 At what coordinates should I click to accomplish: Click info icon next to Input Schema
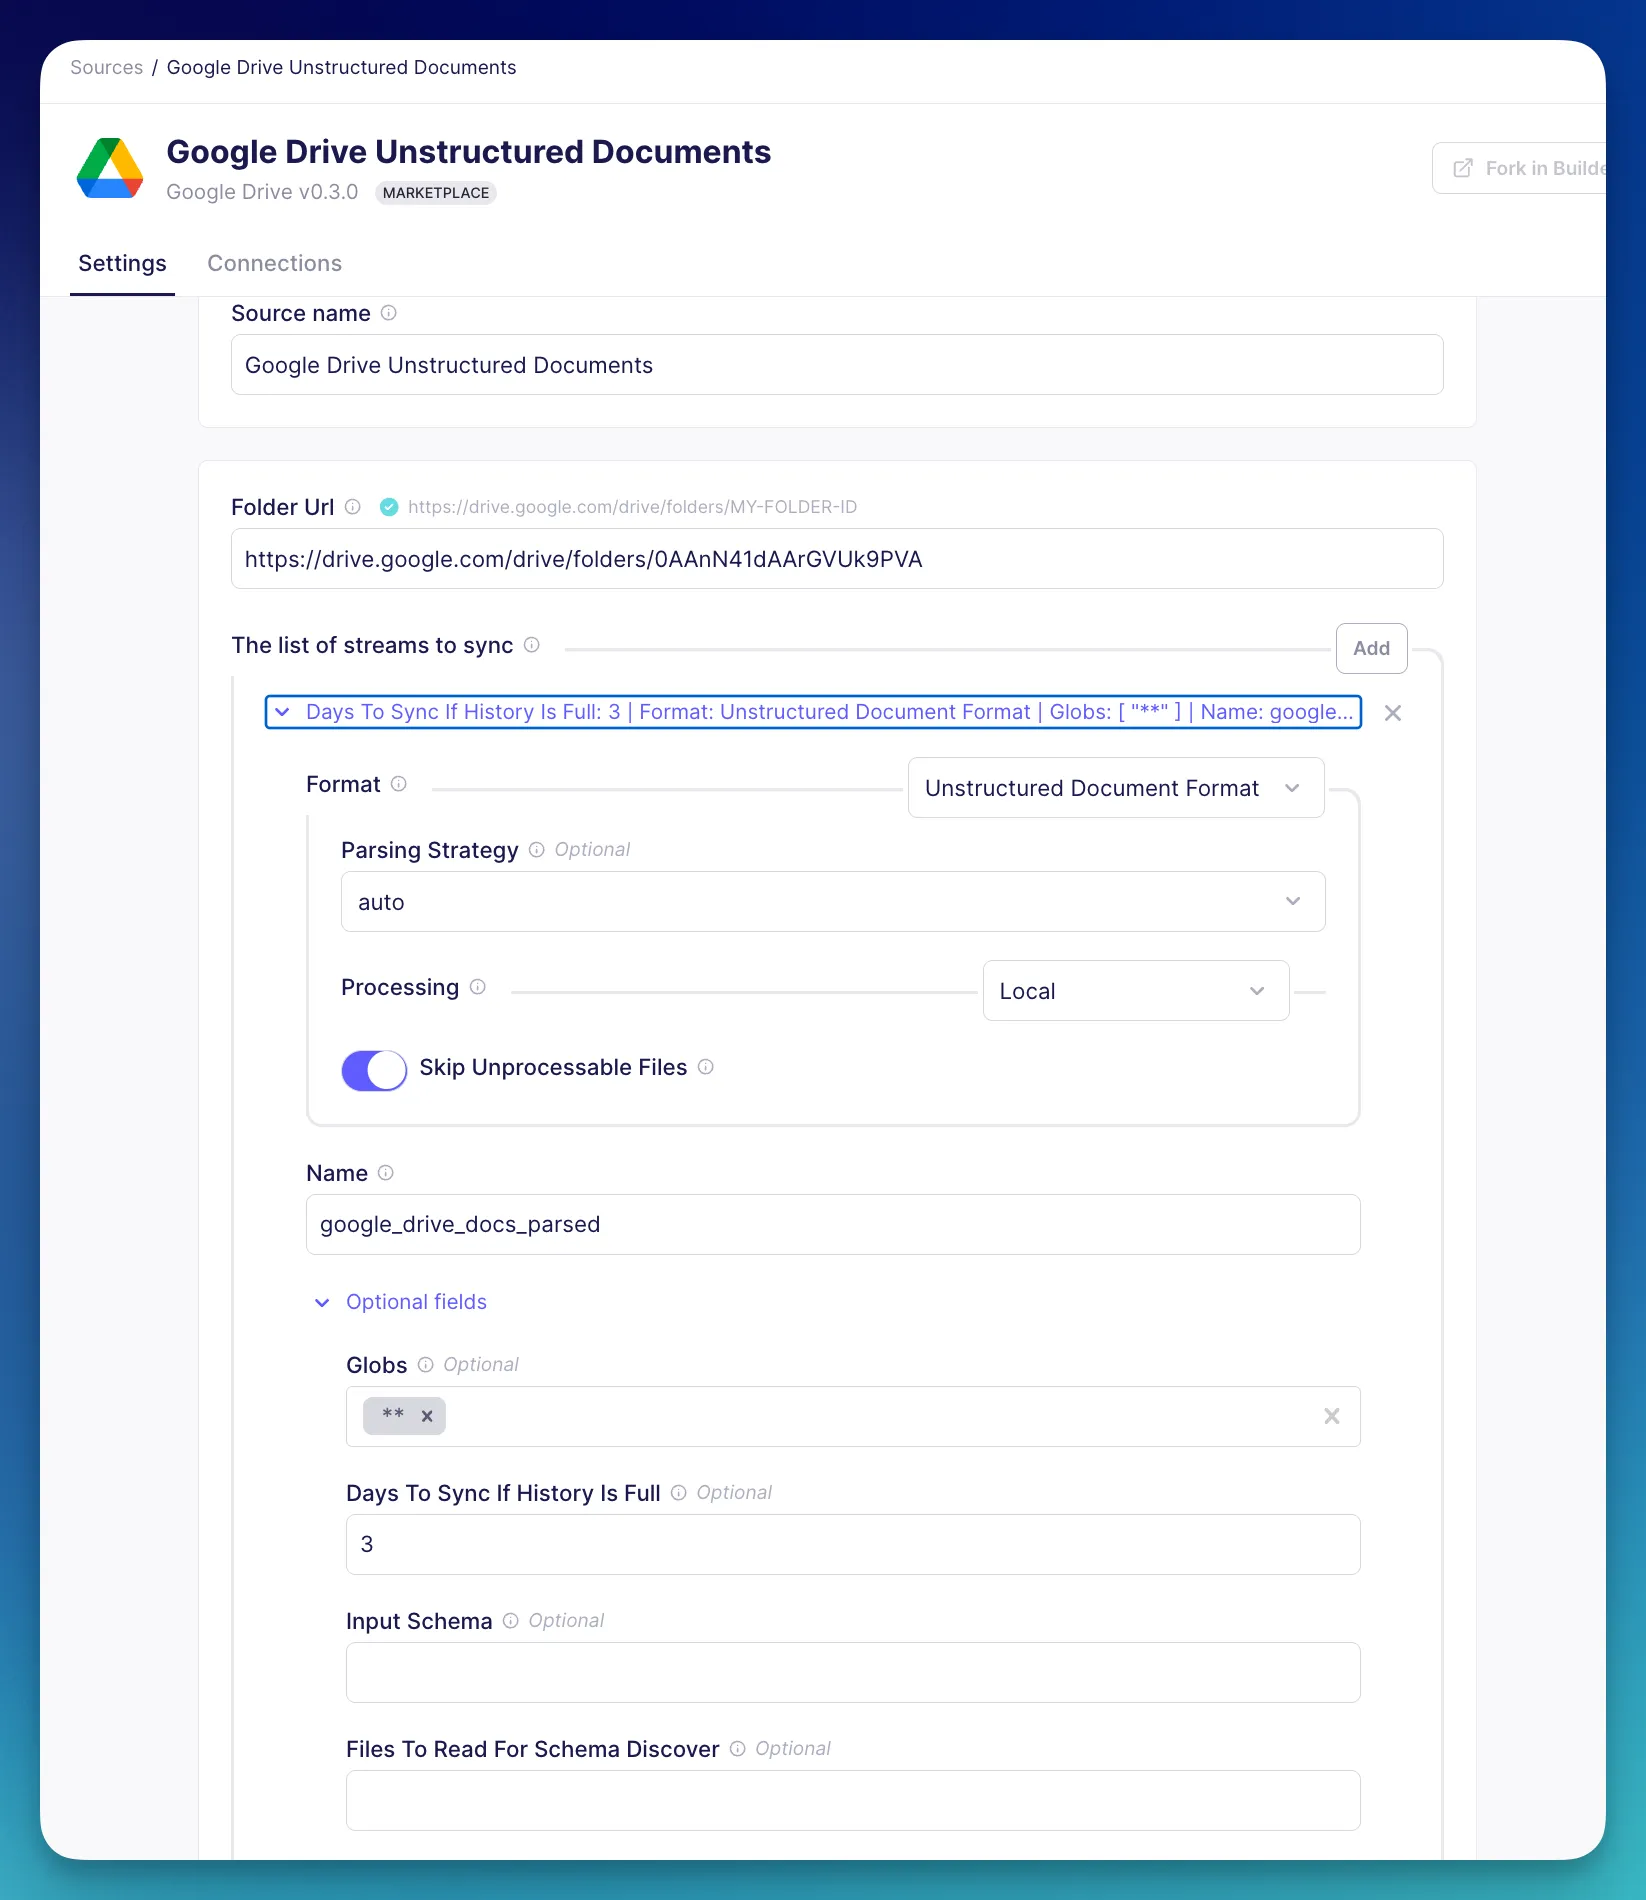point(511,1621)
